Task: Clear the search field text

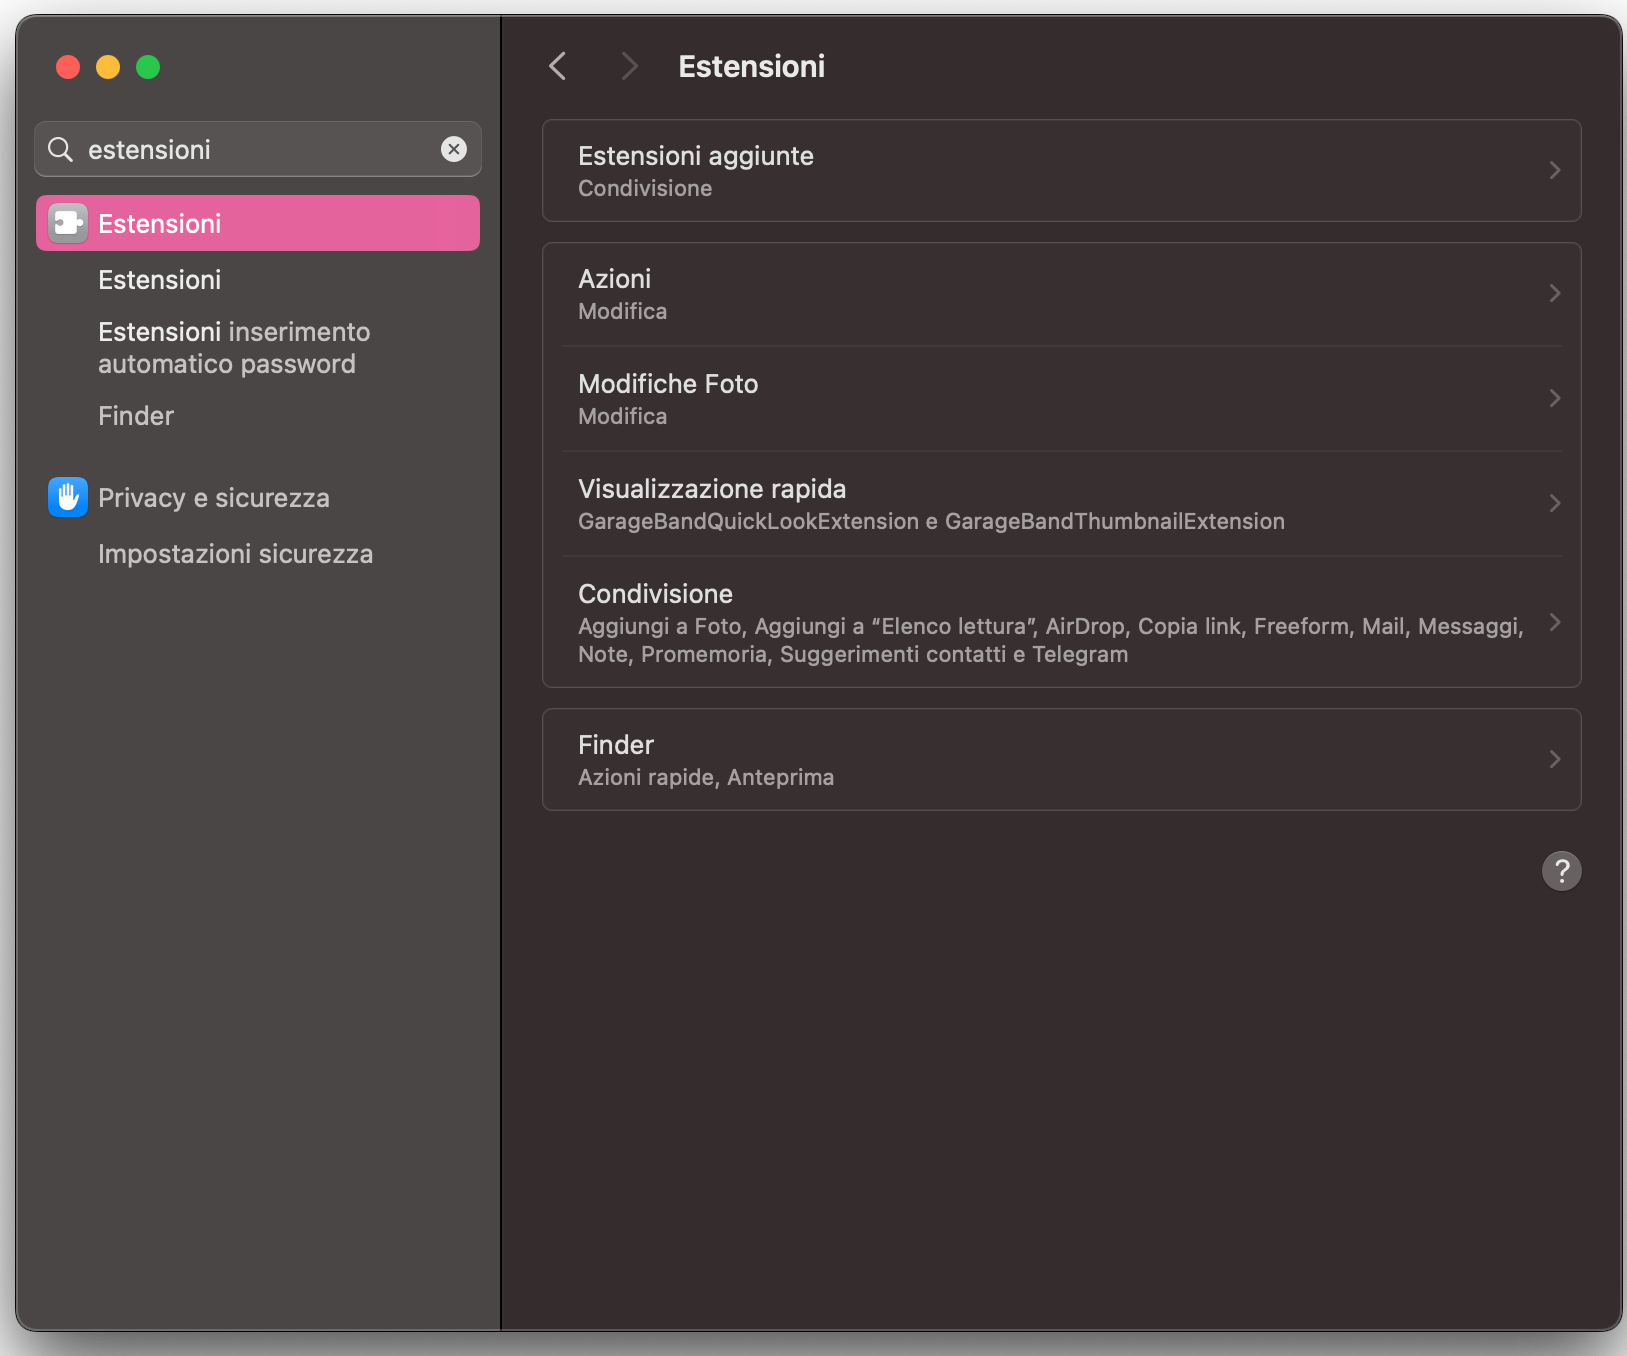Action: pos(454,149)
